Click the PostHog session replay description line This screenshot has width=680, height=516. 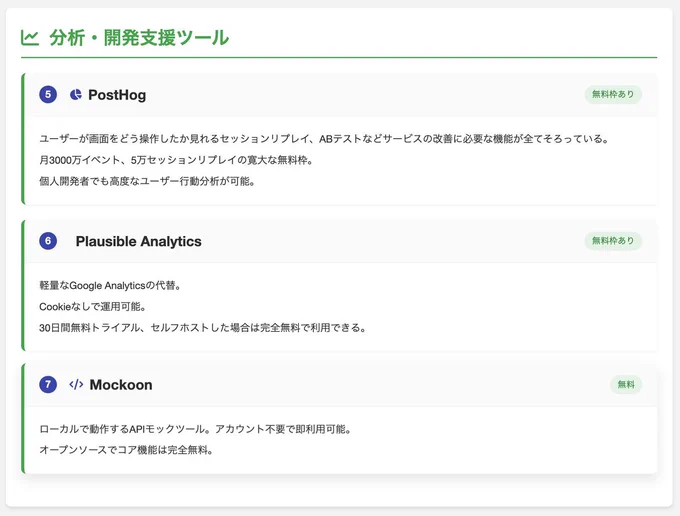[325, 139]
